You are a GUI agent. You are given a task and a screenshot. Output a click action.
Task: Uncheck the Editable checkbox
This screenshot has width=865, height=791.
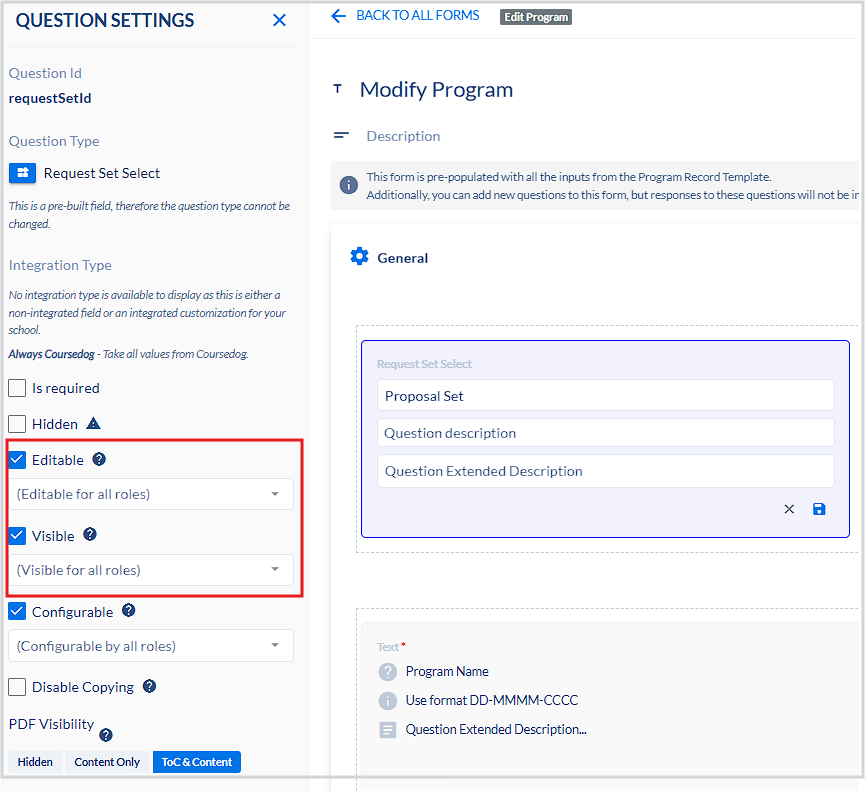[x=17, y=460]
